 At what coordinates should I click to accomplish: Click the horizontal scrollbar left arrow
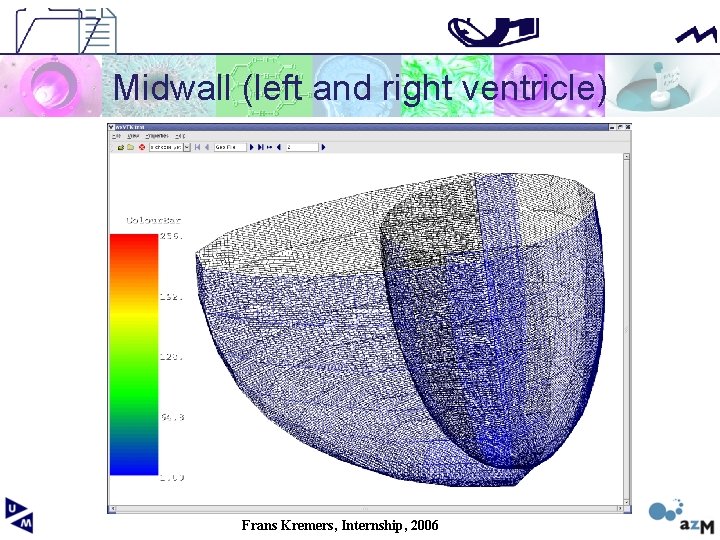click(x=113, y=509)
